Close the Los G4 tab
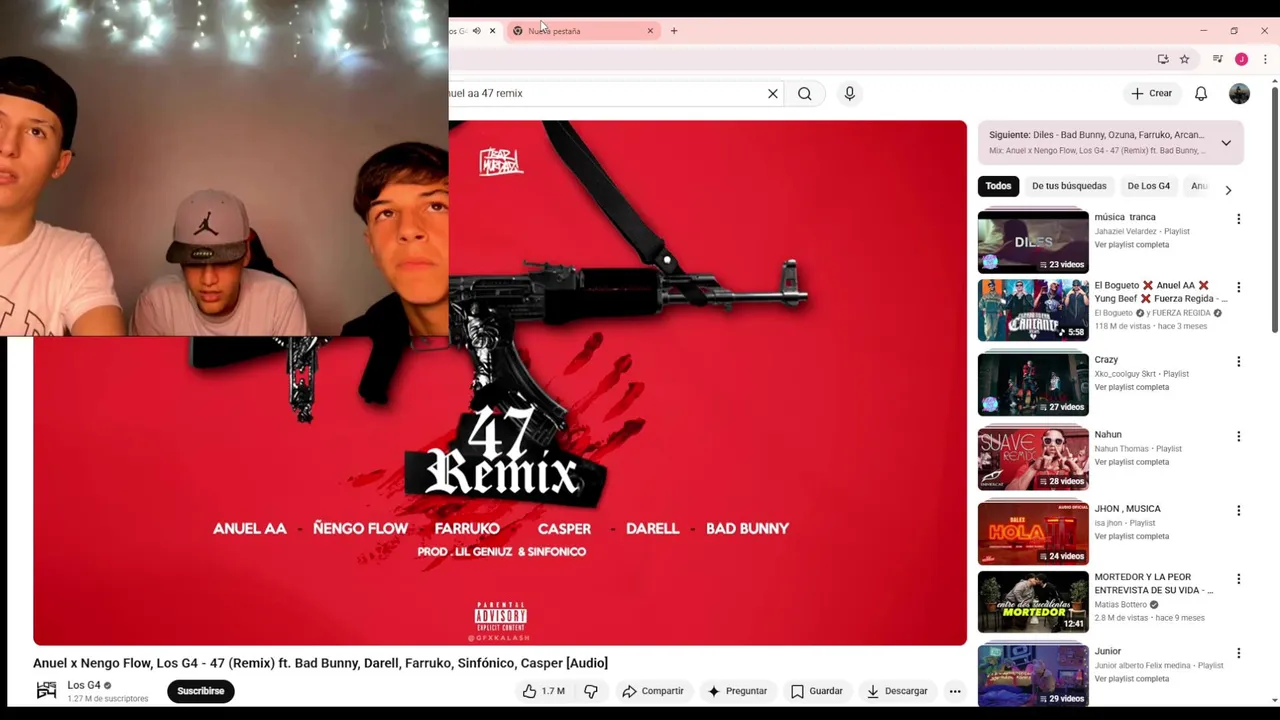The height and width of the screenshot is (720, 1280). click(x=492, y=31)
